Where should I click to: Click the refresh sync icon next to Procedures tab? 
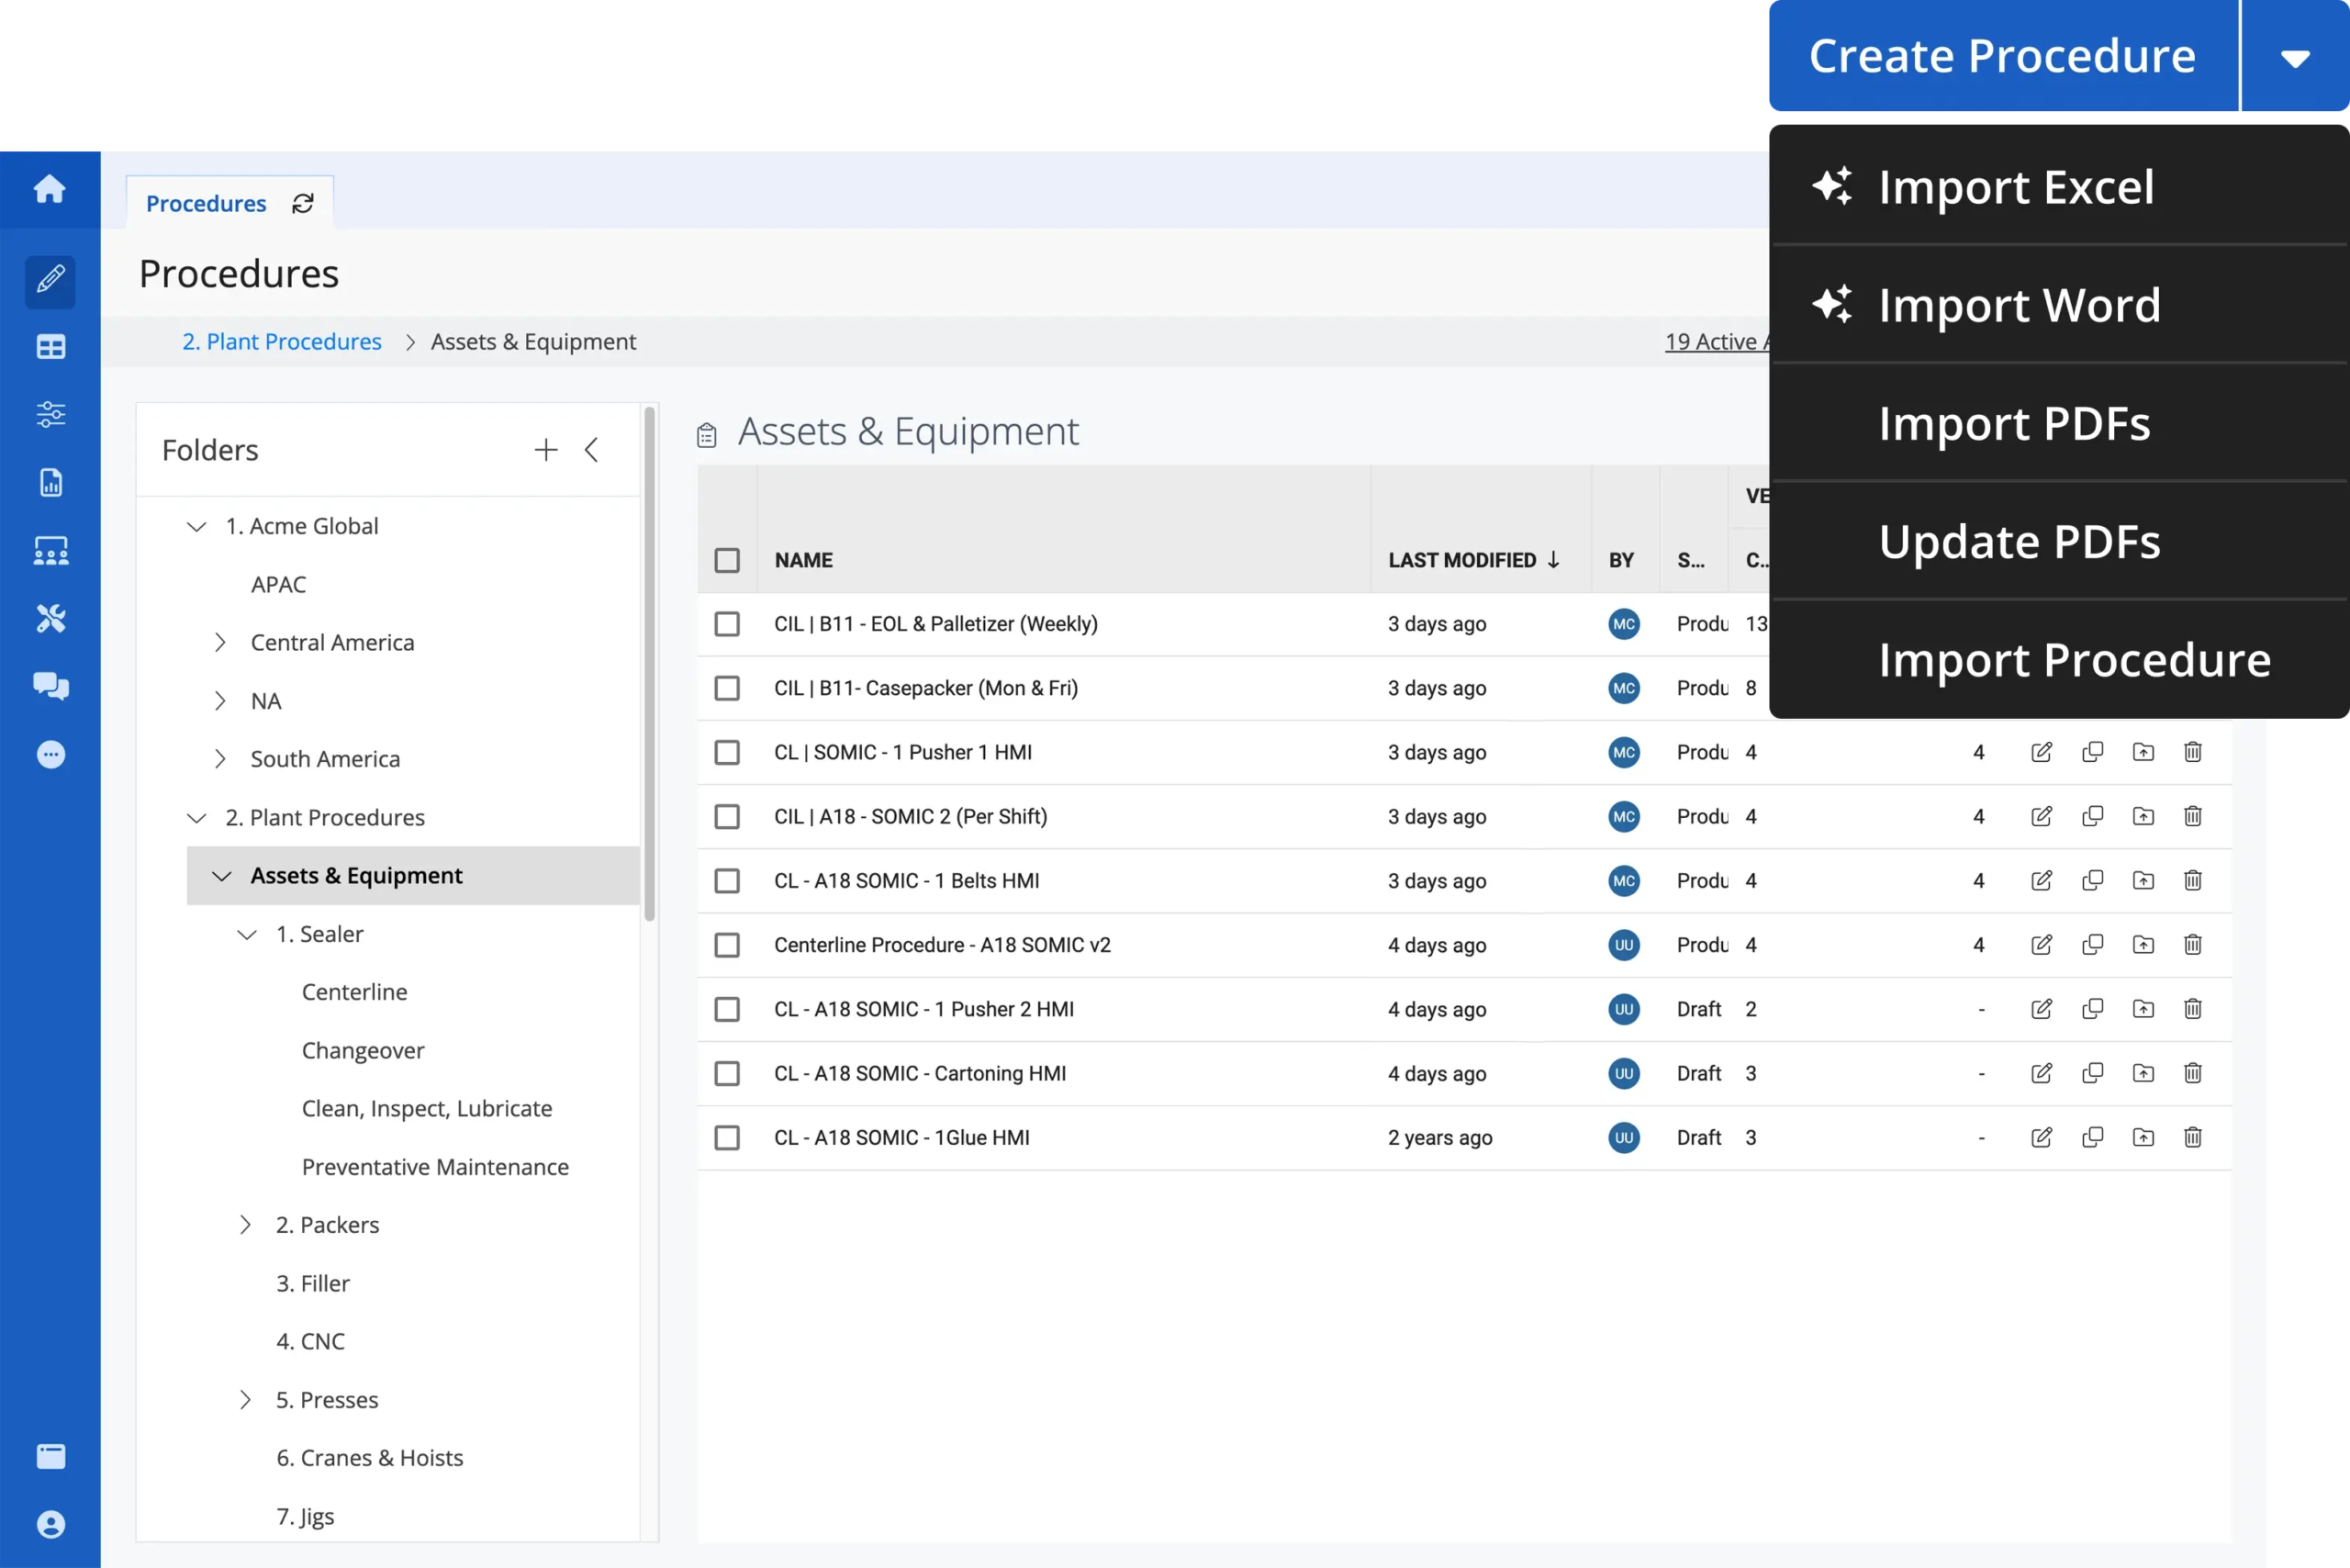coord(303,201)
